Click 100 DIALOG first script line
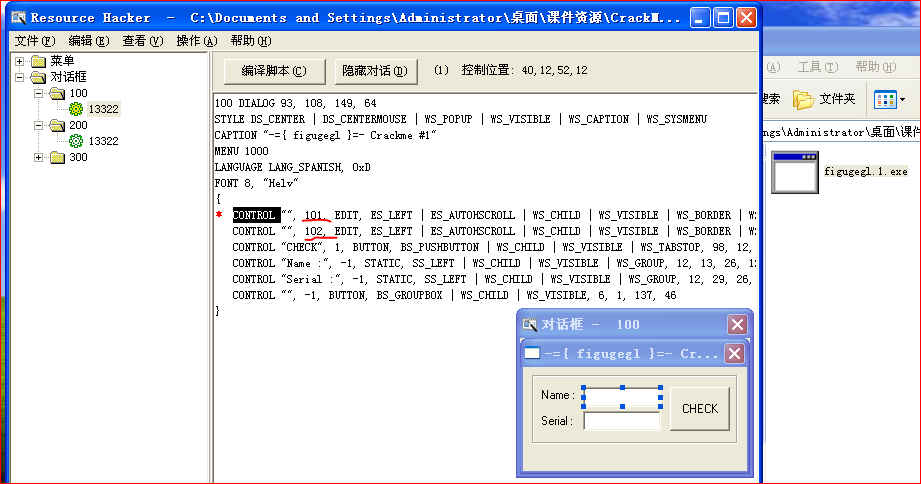 click(295, 103)
